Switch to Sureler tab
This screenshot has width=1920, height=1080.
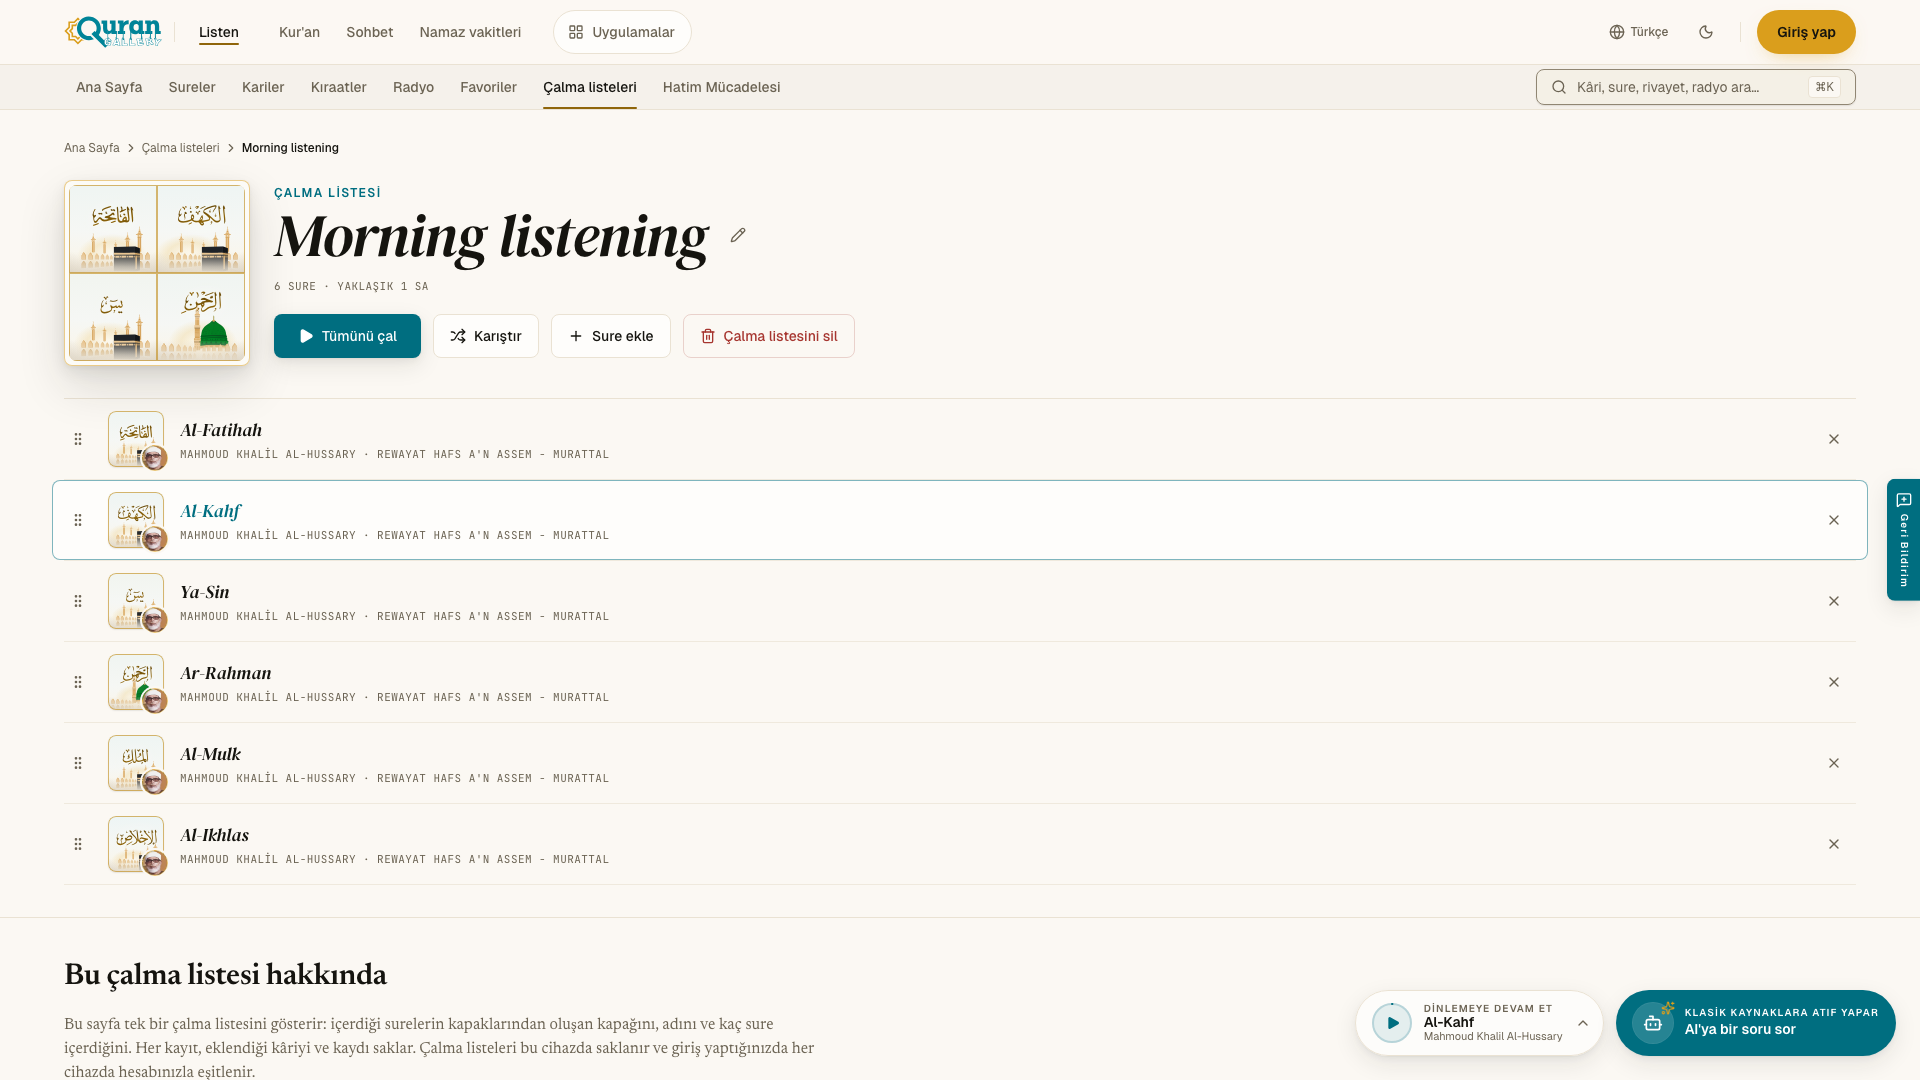pyautogui.click(x=192, y=87)
